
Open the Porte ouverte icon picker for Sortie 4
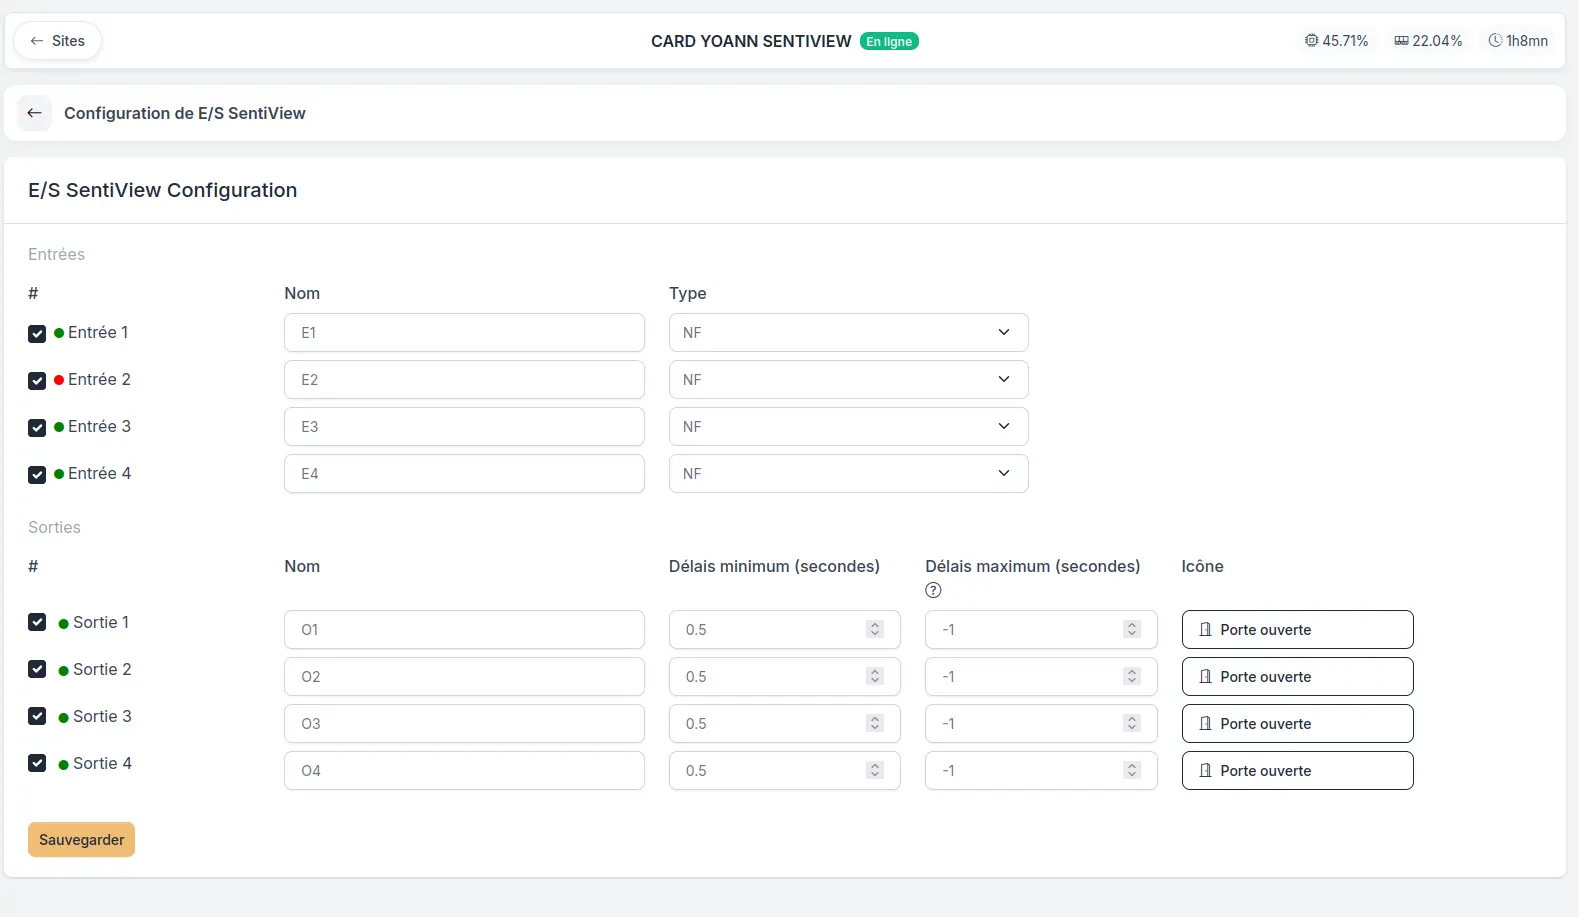[x=1297, y=771]
